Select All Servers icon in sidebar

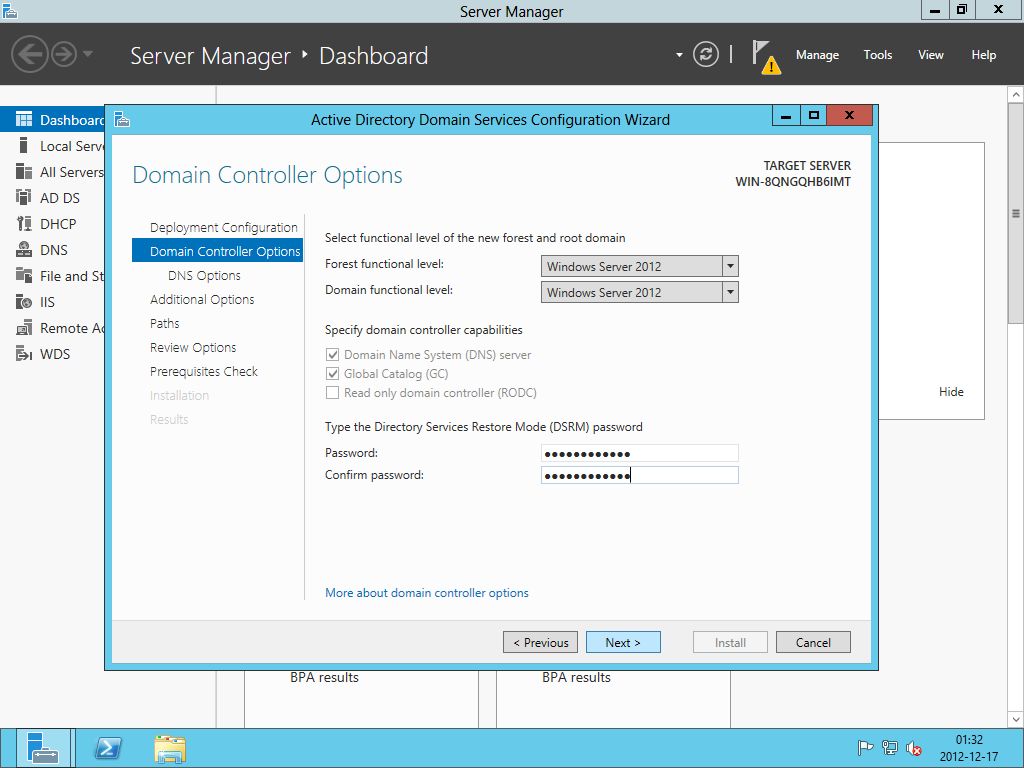[24, 171]
